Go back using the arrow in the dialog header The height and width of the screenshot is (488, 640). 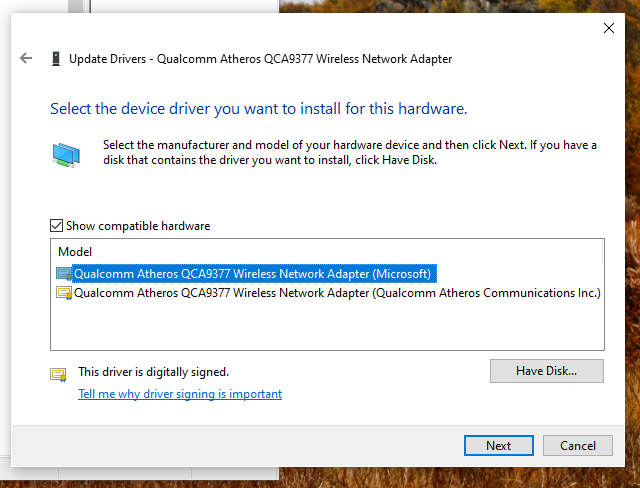point(26,58)
